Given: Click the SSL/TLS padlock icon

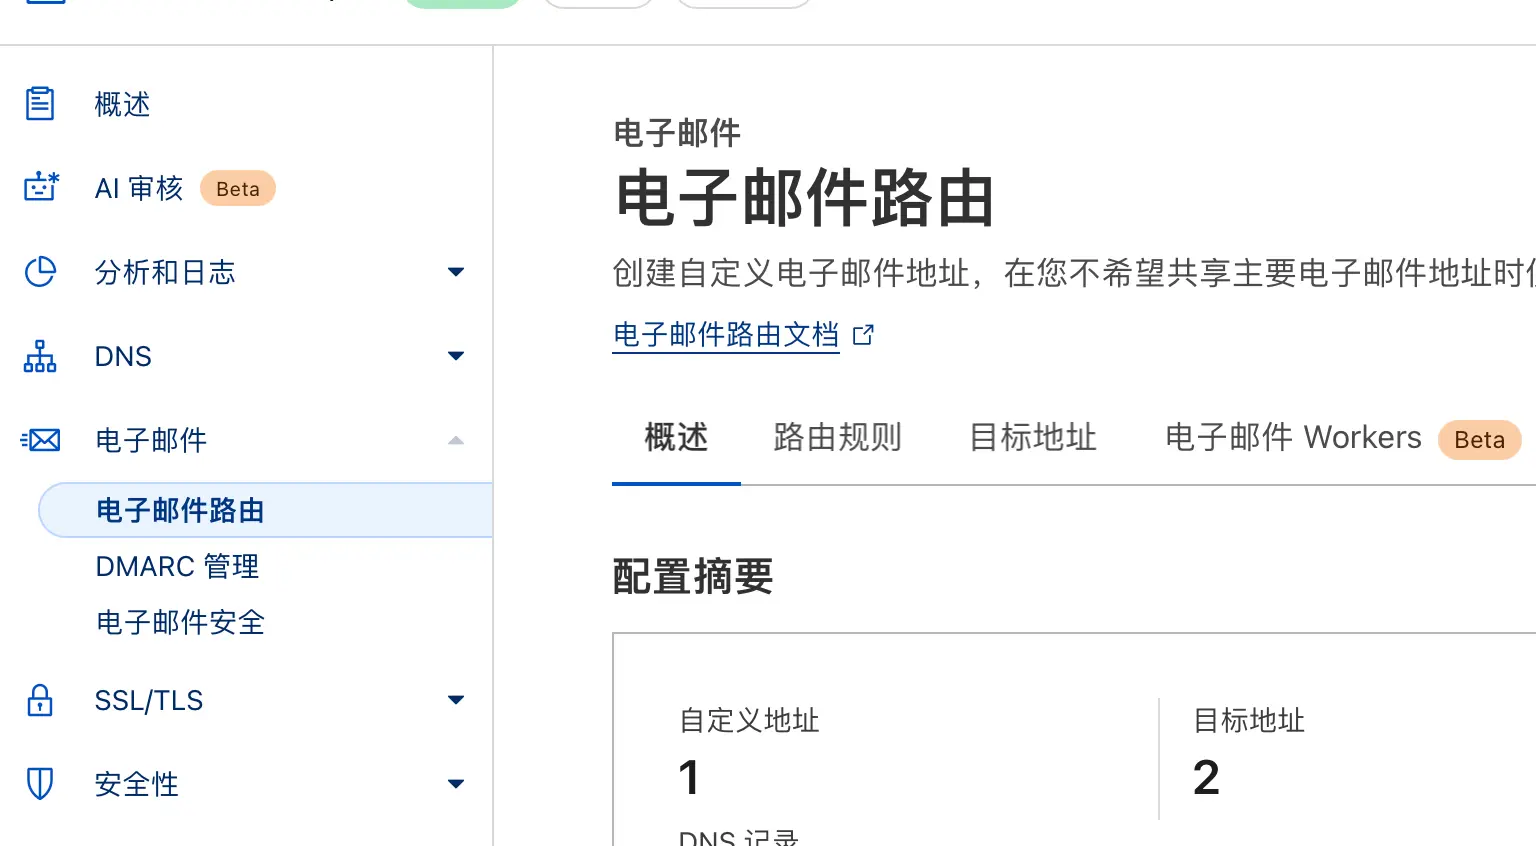Looking at the screenshot, I should [x=40, y=700].
